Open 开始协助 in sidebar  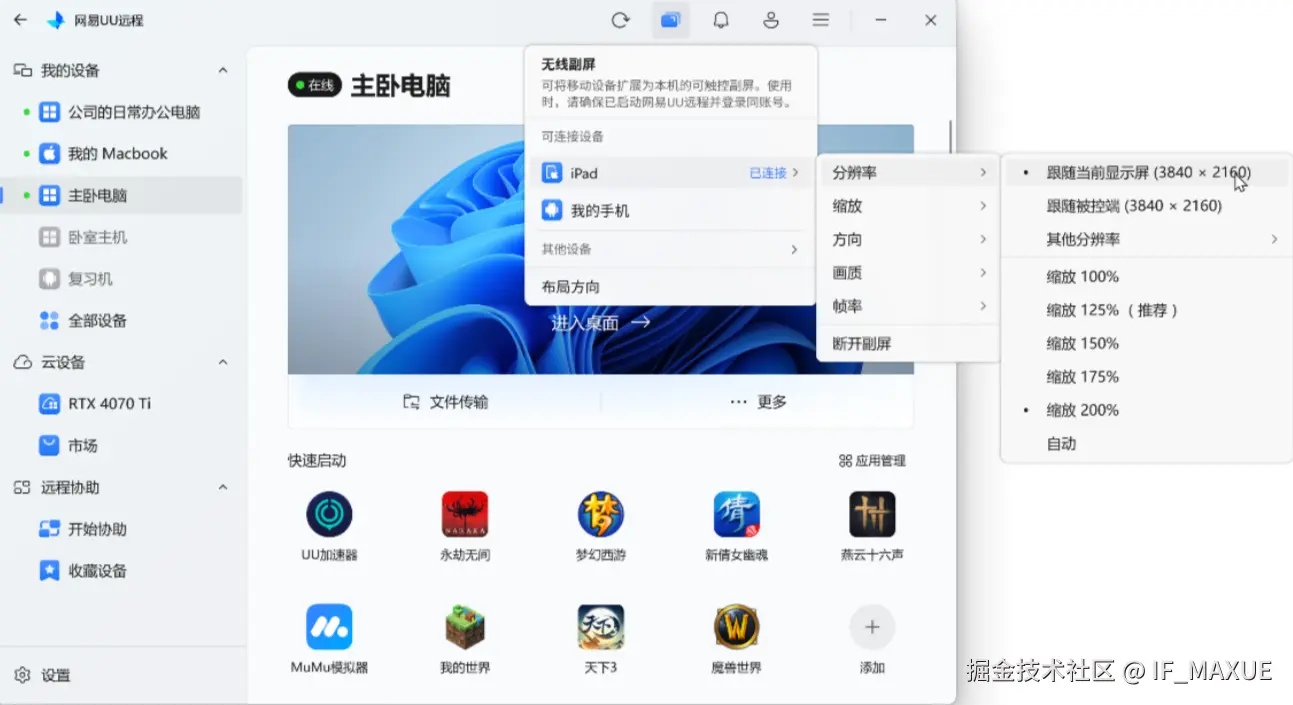(121, 529)
